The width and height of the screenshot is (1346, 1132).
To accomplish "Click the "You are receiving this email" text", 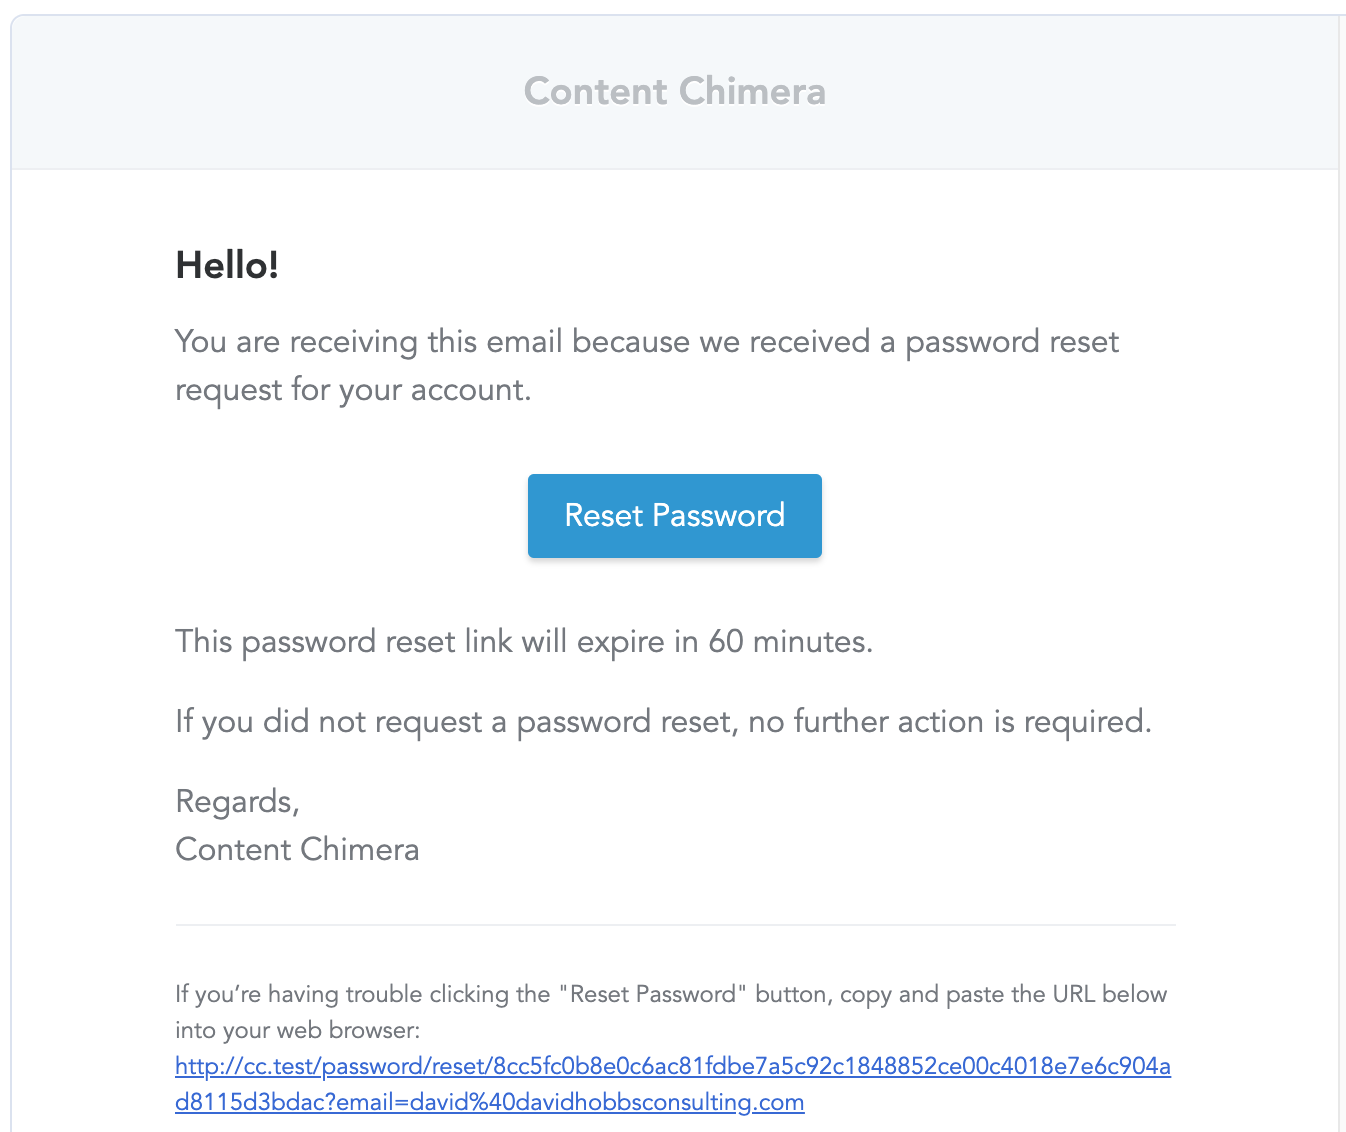I will click(370, 342).
